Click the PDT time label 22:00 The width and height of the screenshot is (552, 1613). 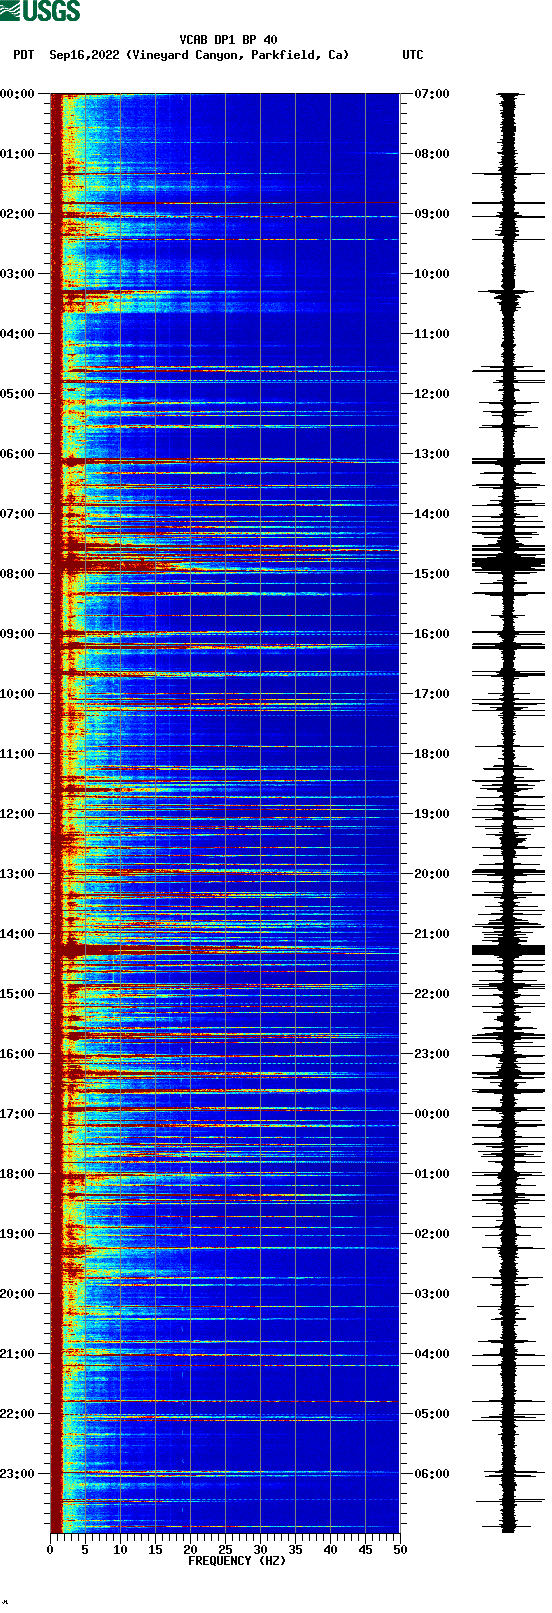[18, 1414]
